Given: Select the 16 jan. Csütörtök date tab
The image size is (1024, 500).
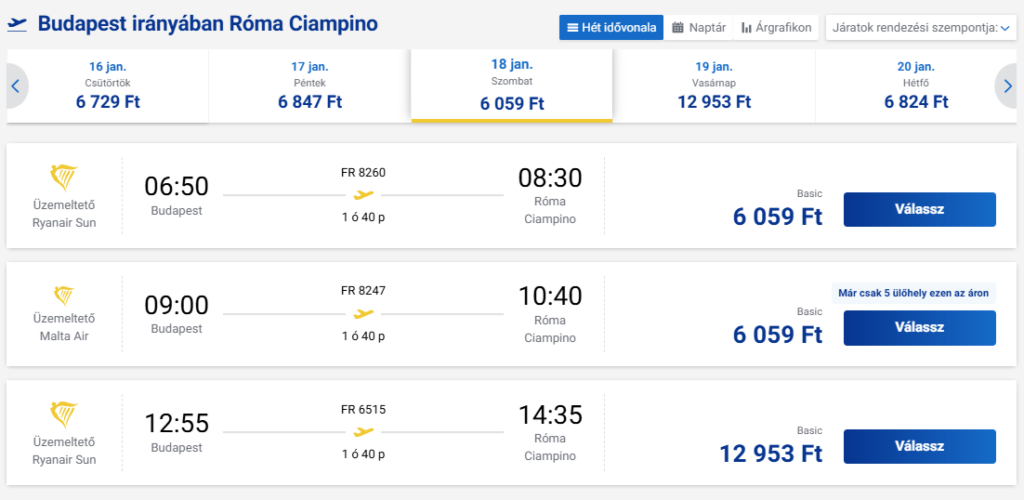Looking at the screenshot, I should point(108,86).
